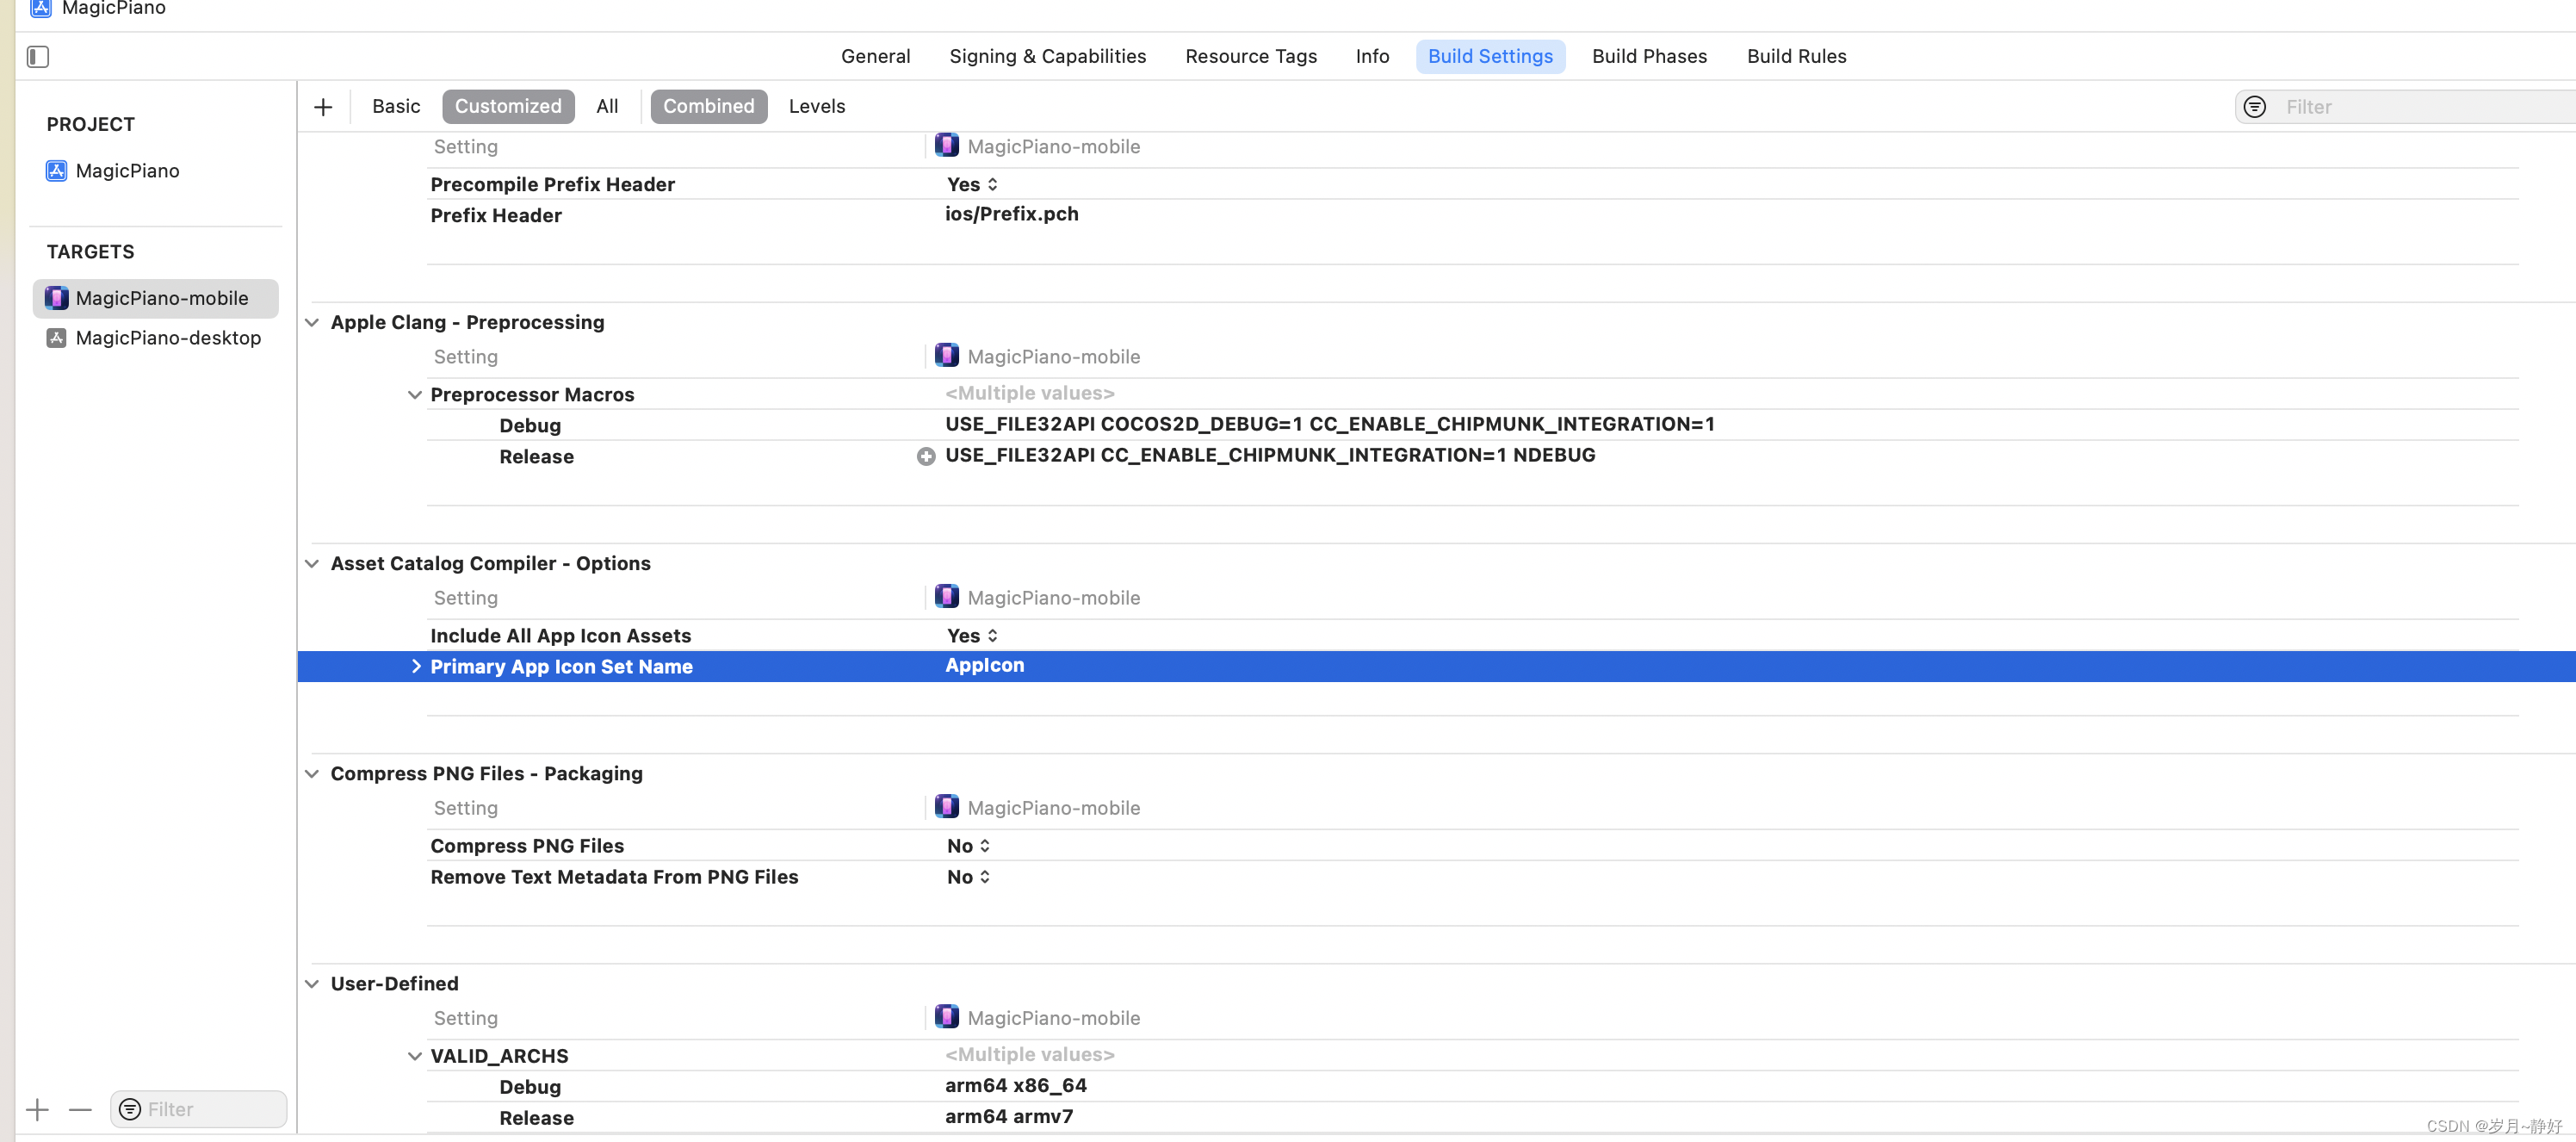Open the Signing & Capabilities tab
Screen dimensions: 2576x1142
pyautogui.click(x=1047, y=57)
